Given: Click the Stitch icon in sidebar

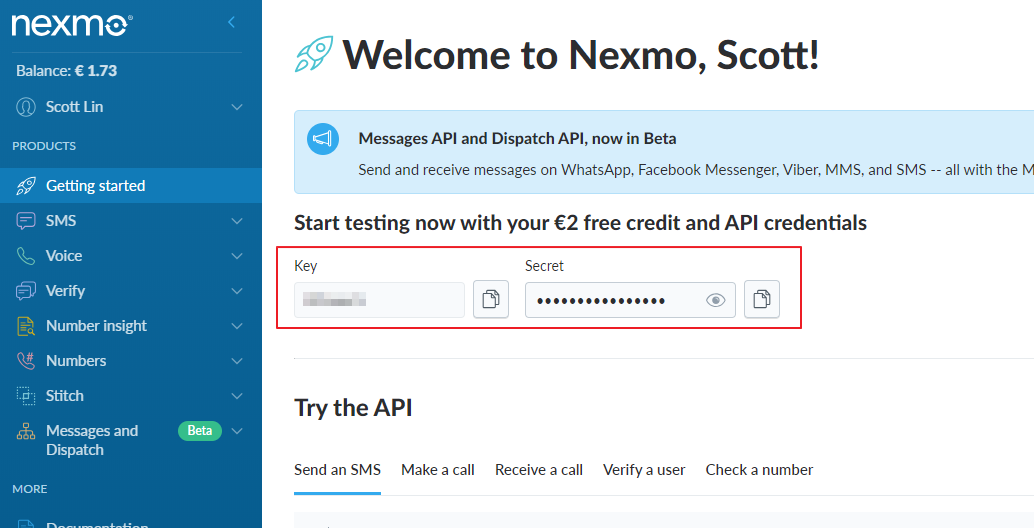Looking at the screenshot, I should 26,396.
